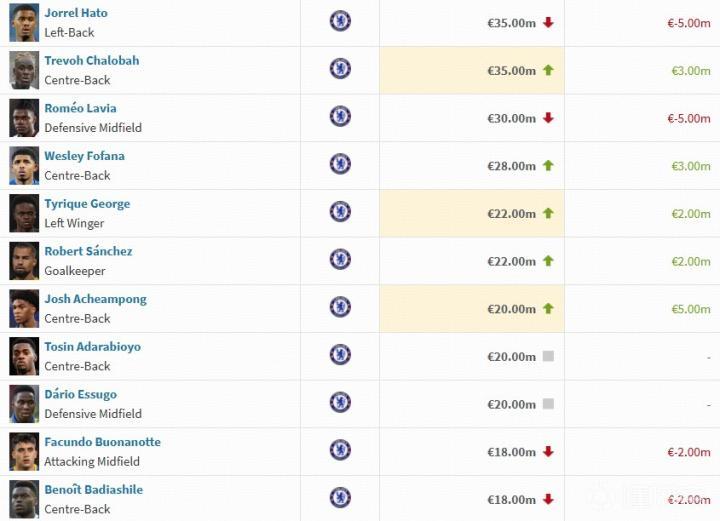
Task: Click red down arrow next to Hato's €35.00m
Action: click(x=548, y=22)
